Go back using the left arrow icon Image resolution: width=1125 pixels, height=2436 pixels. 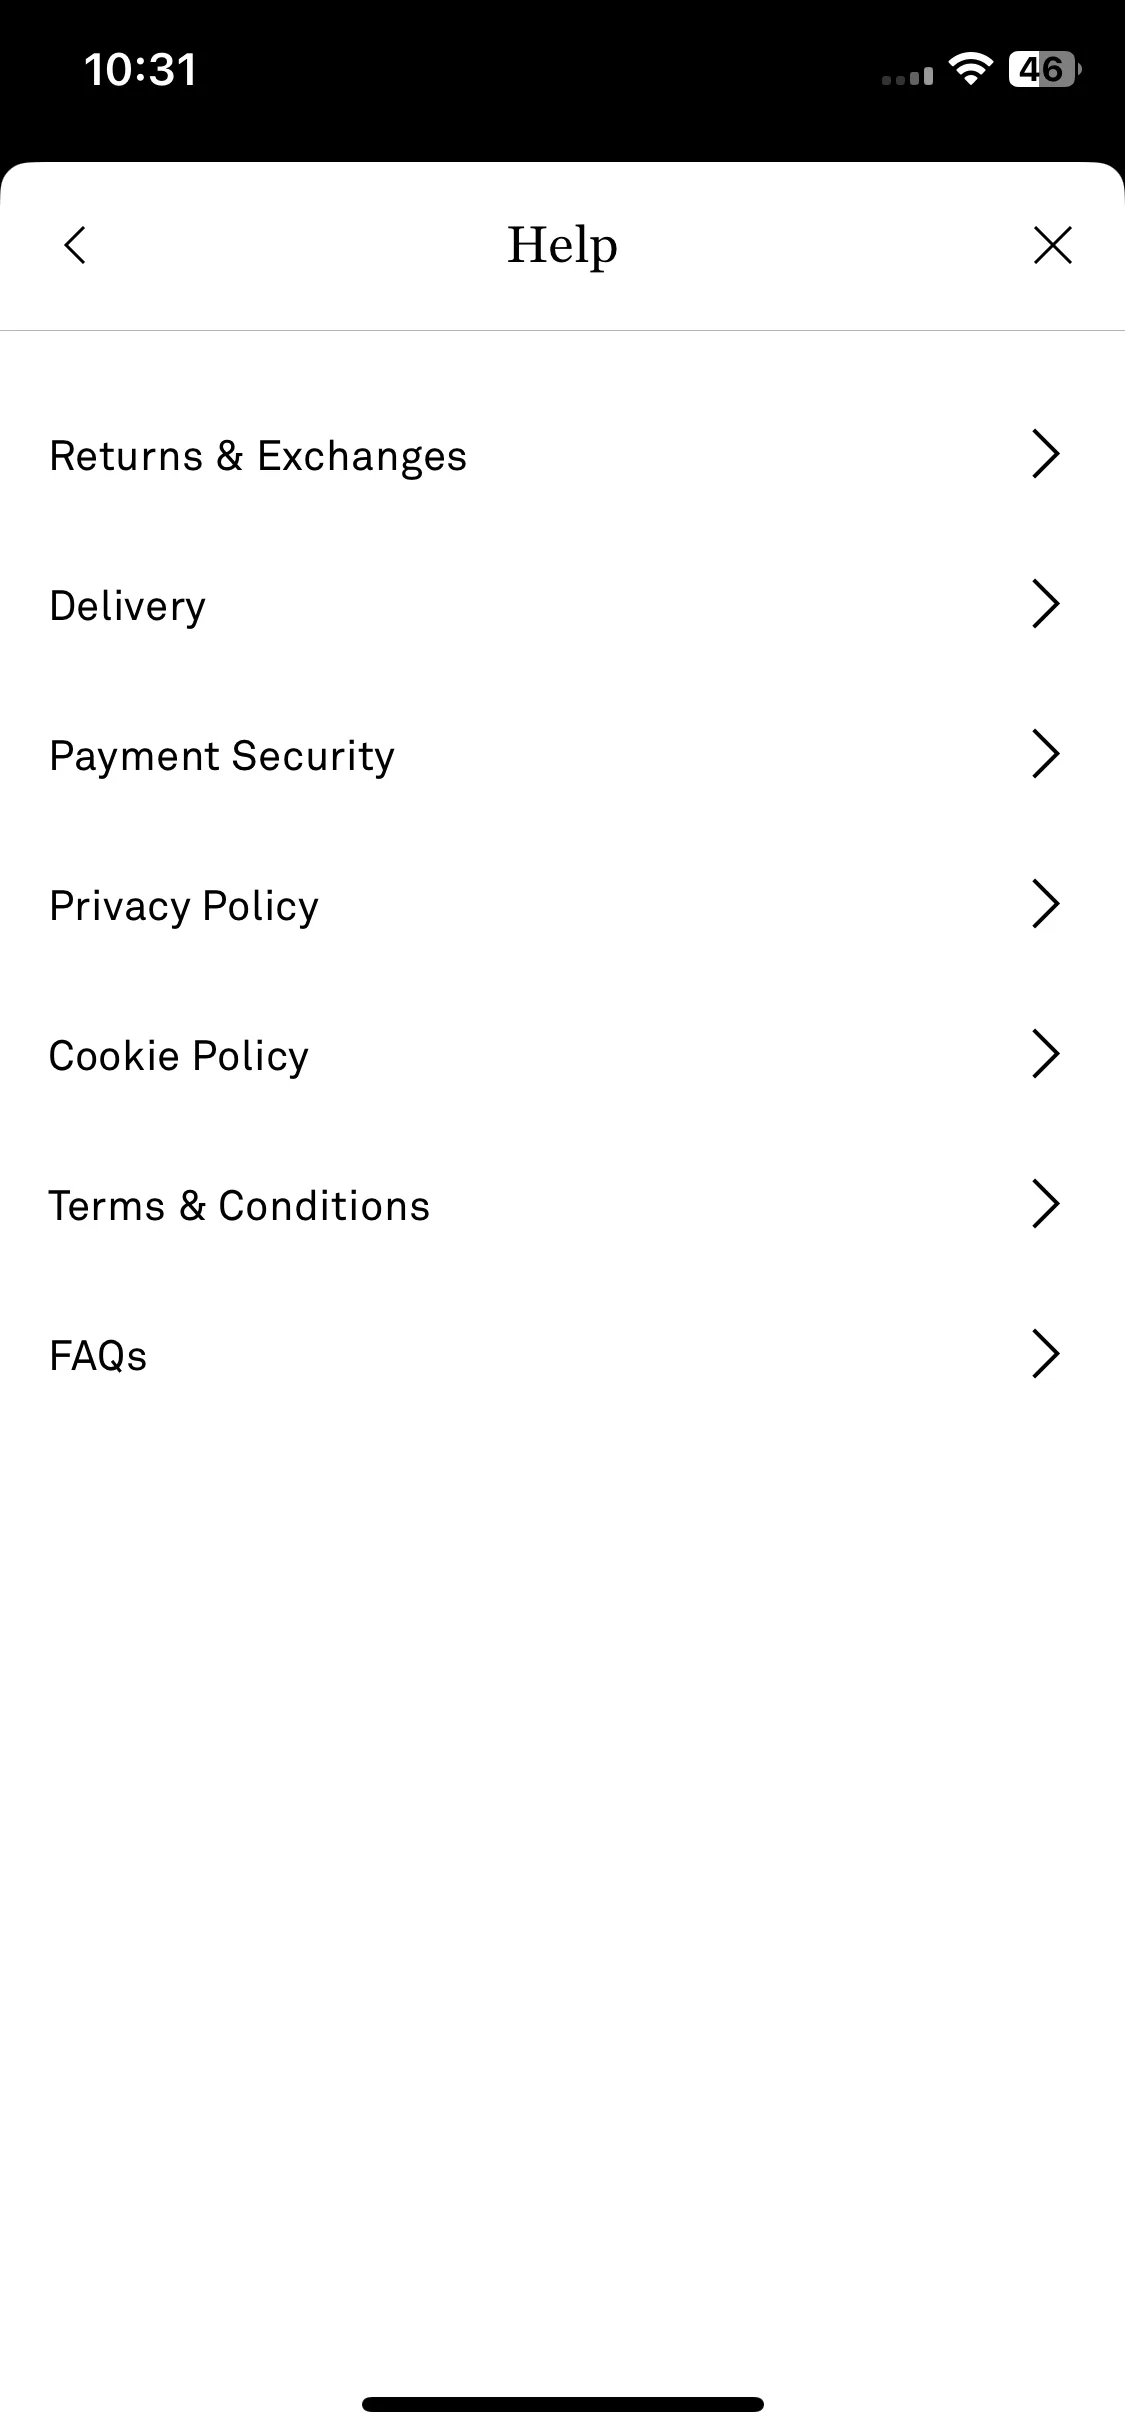(x=75, y=245)
